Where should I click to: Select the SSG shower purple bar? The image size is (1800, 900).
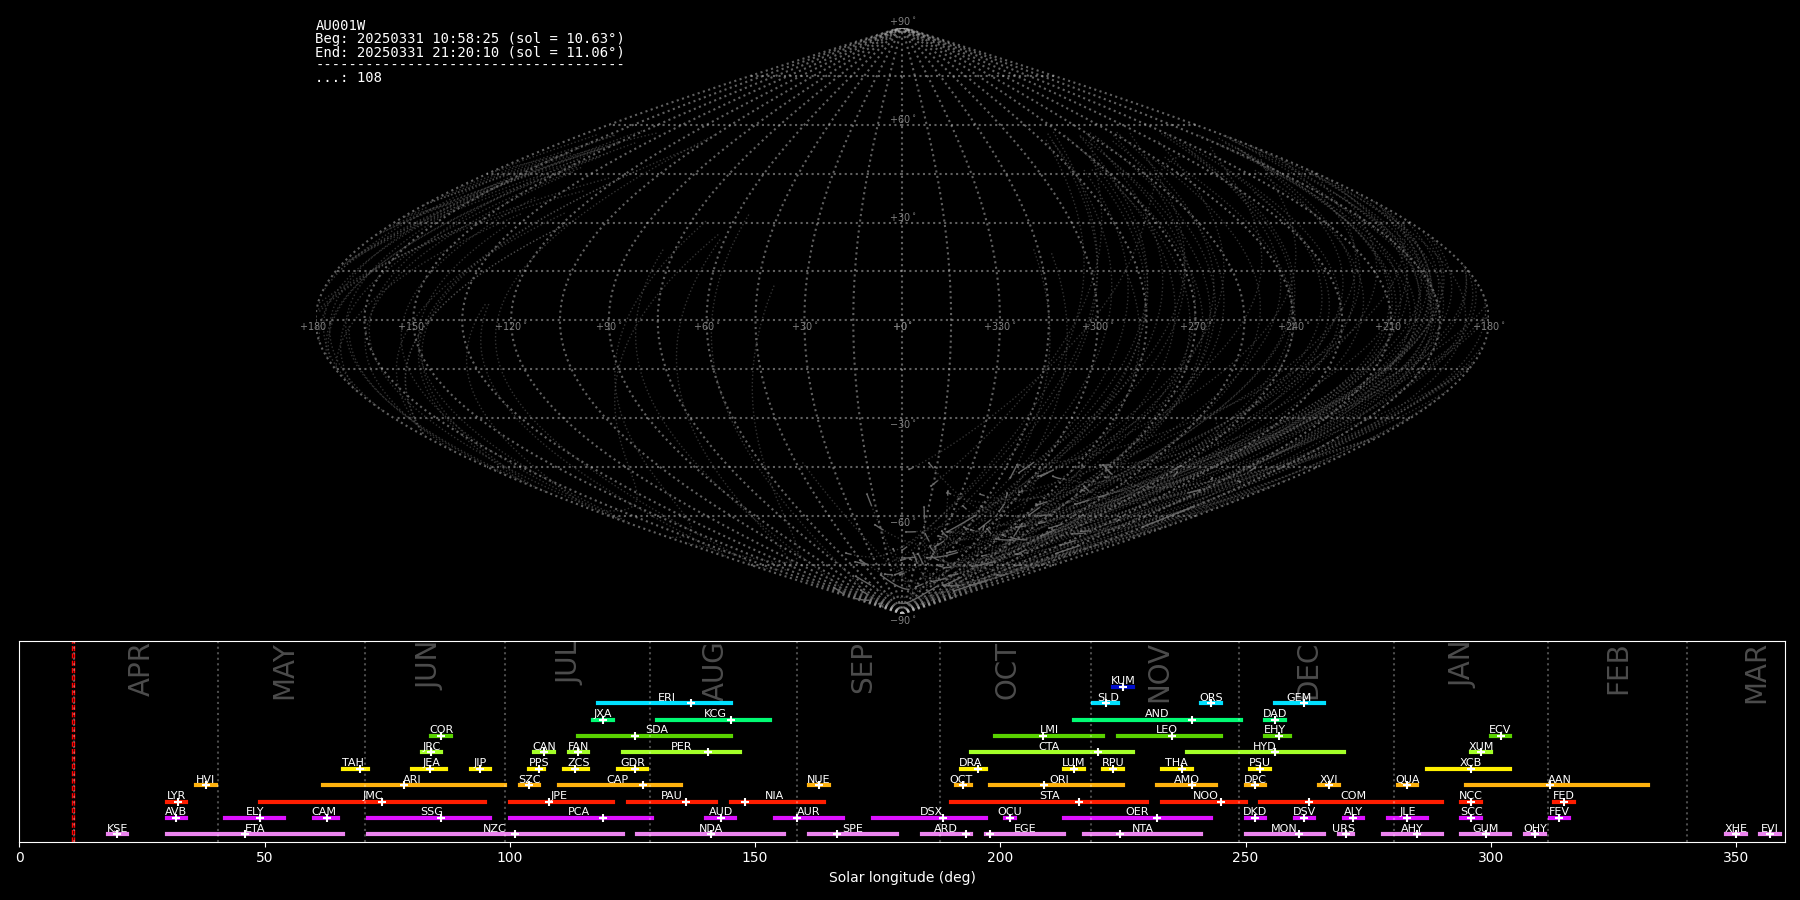(428, 818)
